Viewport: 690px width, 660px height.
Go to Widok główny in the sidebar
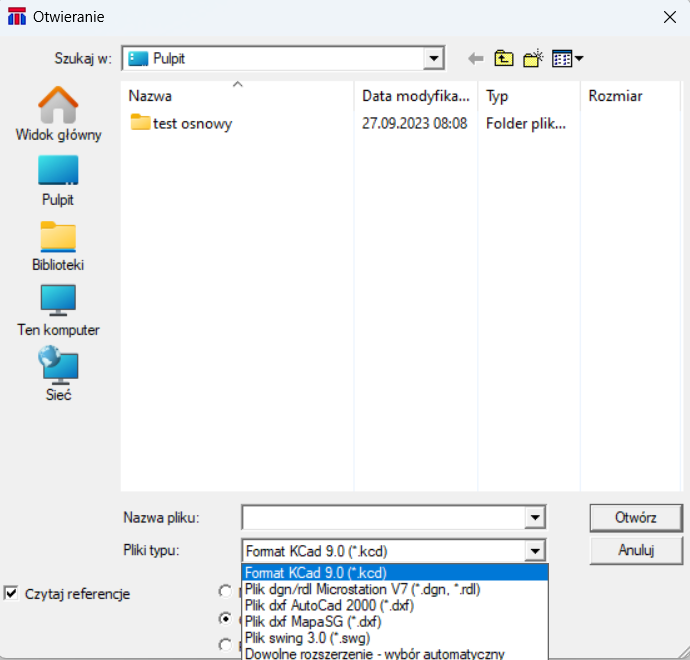[x=58, y=114]
